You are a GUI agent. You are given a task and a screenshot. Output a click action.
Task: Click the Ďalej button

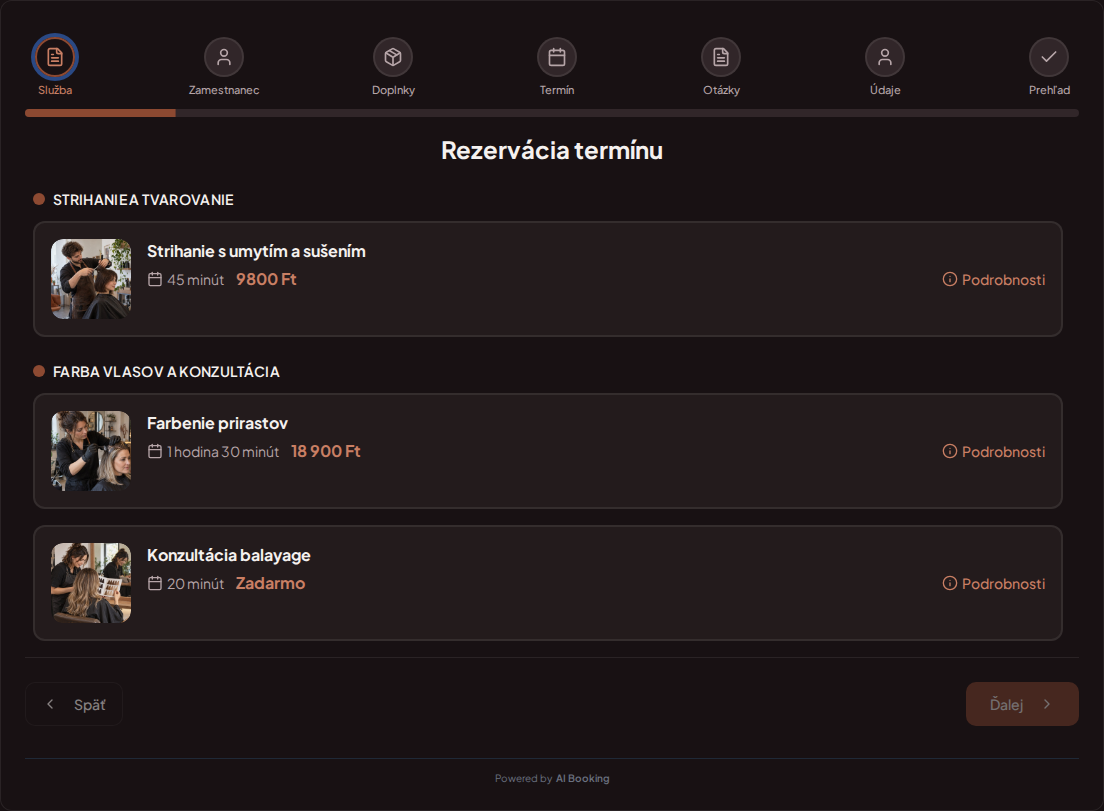pyautogui.click(x=1022, y=704)
